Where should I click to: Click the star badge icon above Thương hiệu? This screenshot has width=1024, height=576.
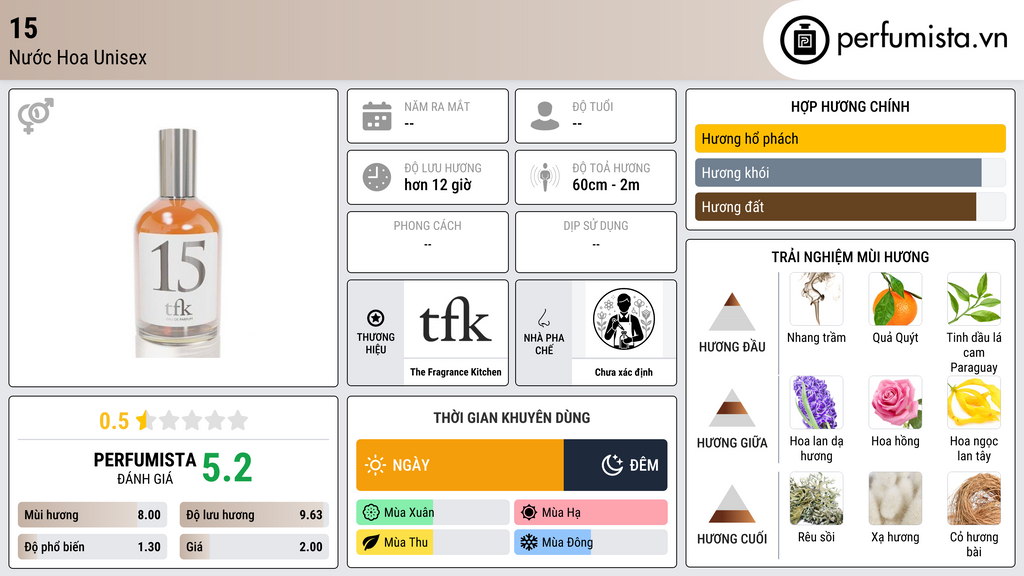pyautogui.click(x=376, y=318)
